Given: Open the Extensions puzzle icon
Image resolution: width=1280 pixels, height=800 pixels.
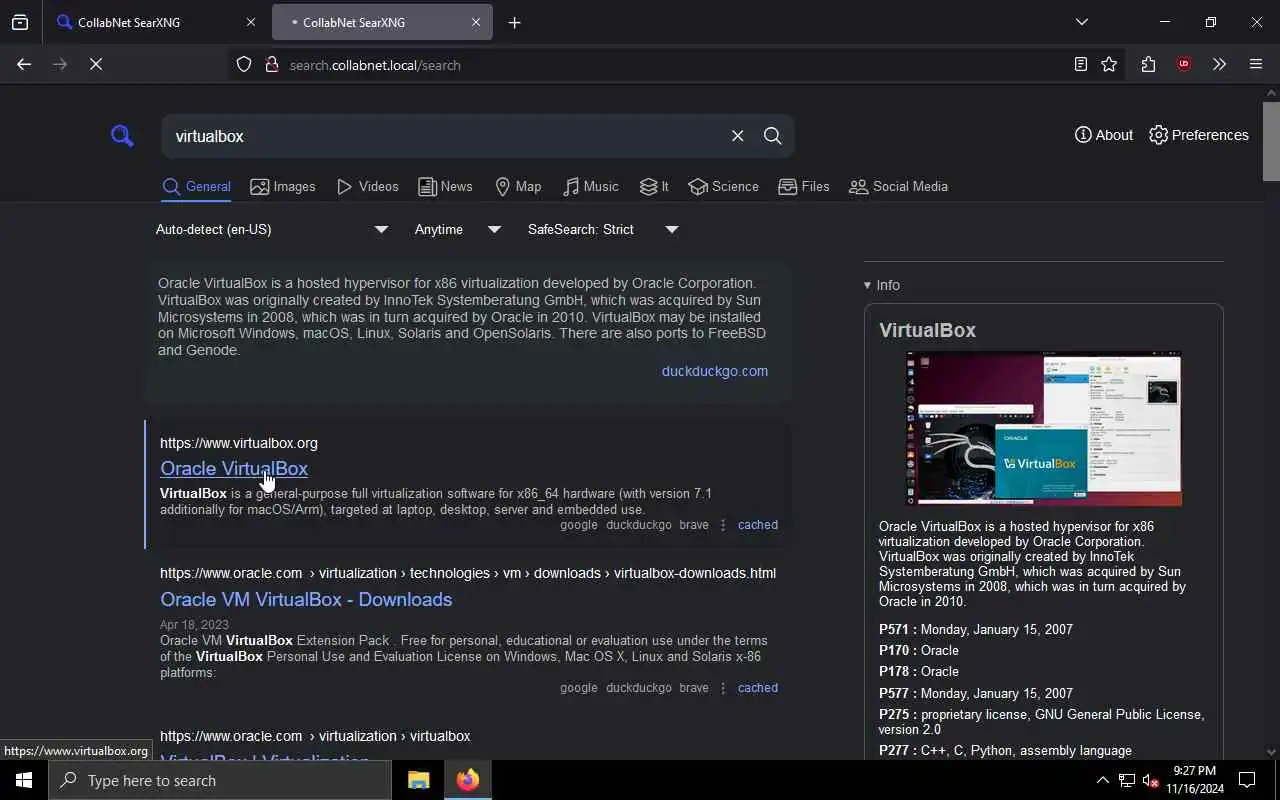Looking at the screenshot, I should [1148, 65].
